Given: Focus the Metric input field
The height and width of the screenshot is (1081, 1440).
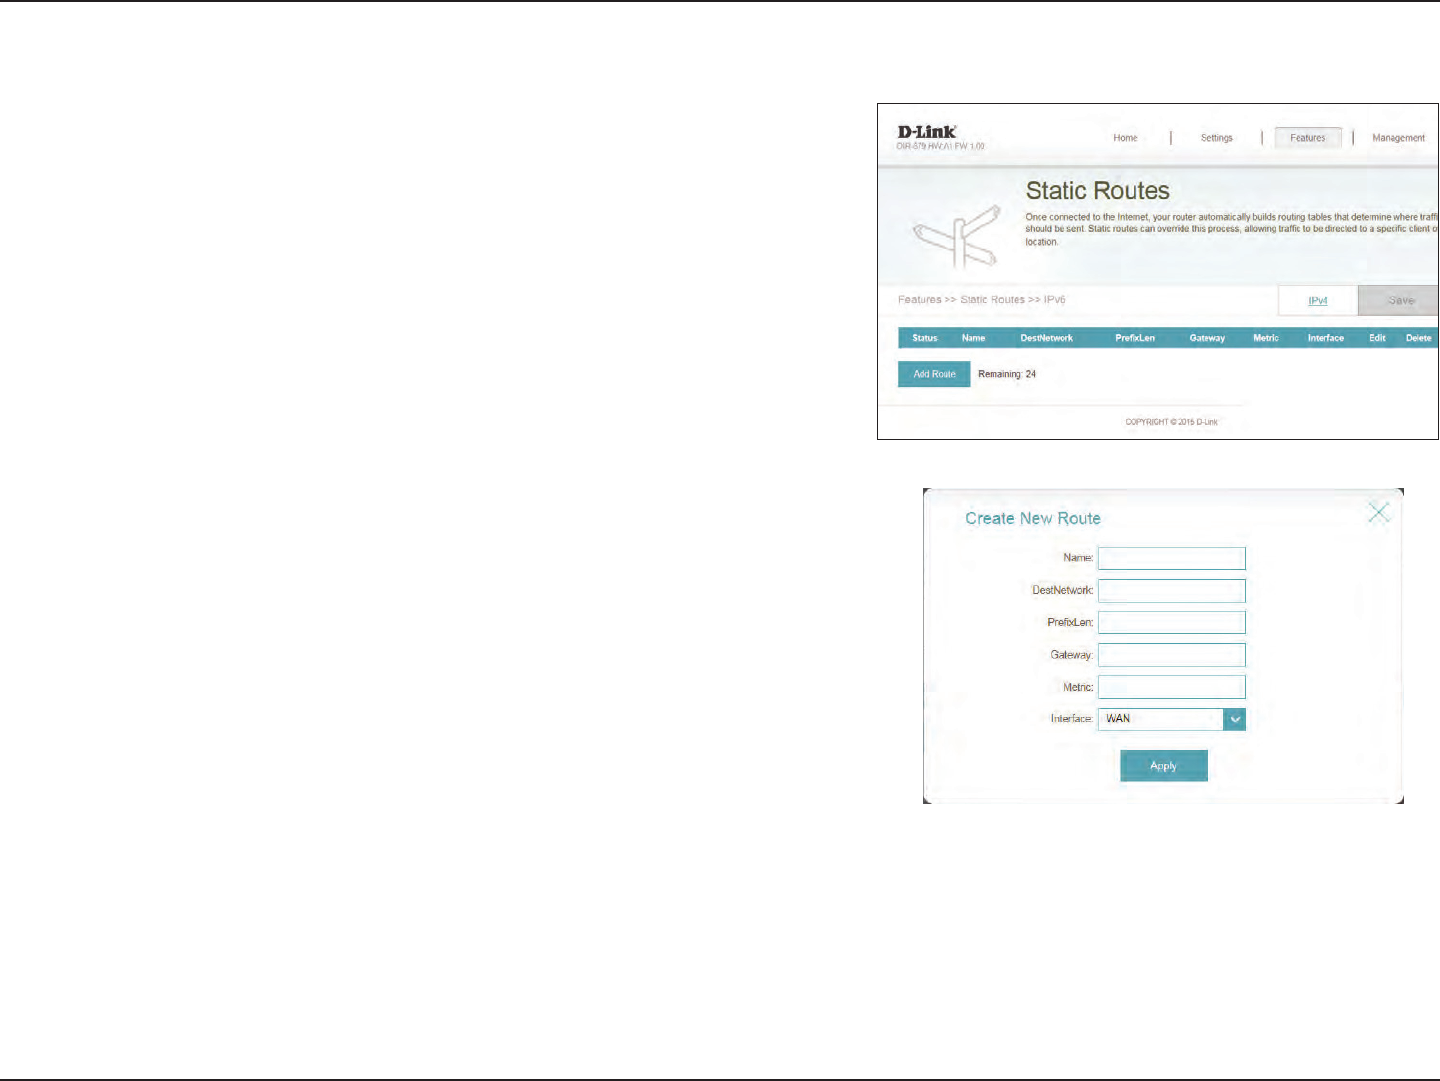Looking at the screenshot, I should click(1172, 687).
